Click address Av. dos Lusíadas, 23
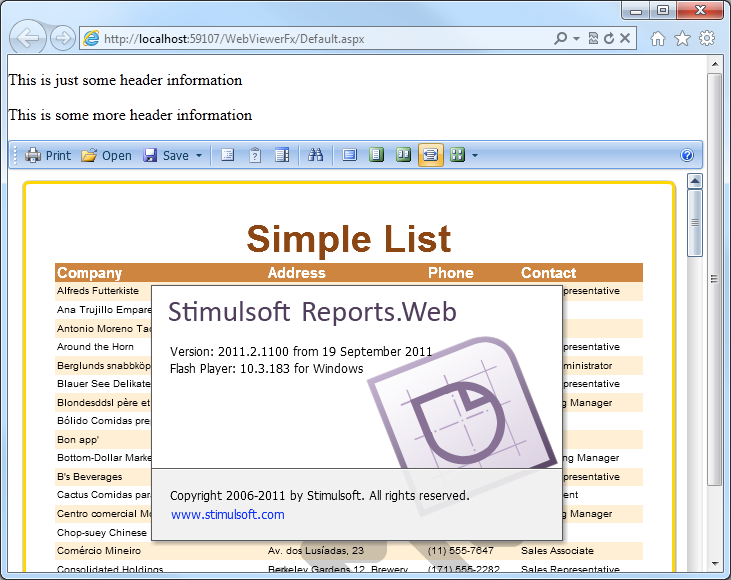This screenshot has width=731, height=580. coord(316,551)
